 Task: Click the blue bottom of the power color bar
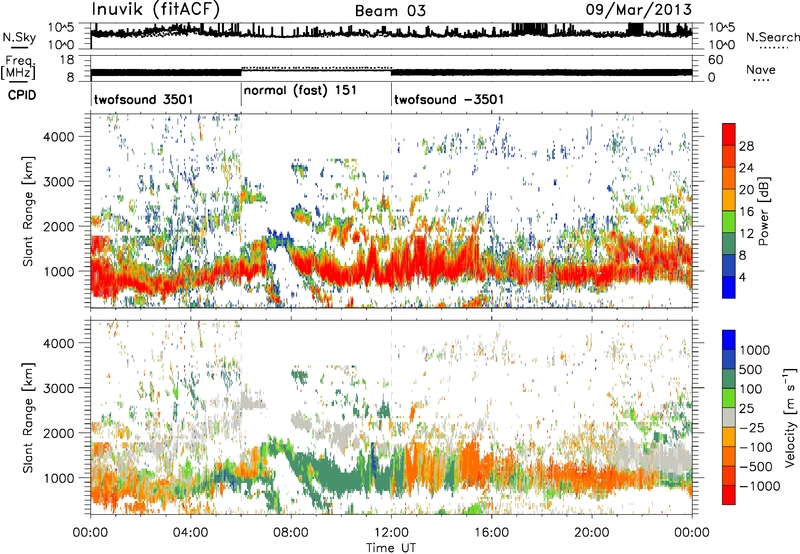(x=729, y=287)
